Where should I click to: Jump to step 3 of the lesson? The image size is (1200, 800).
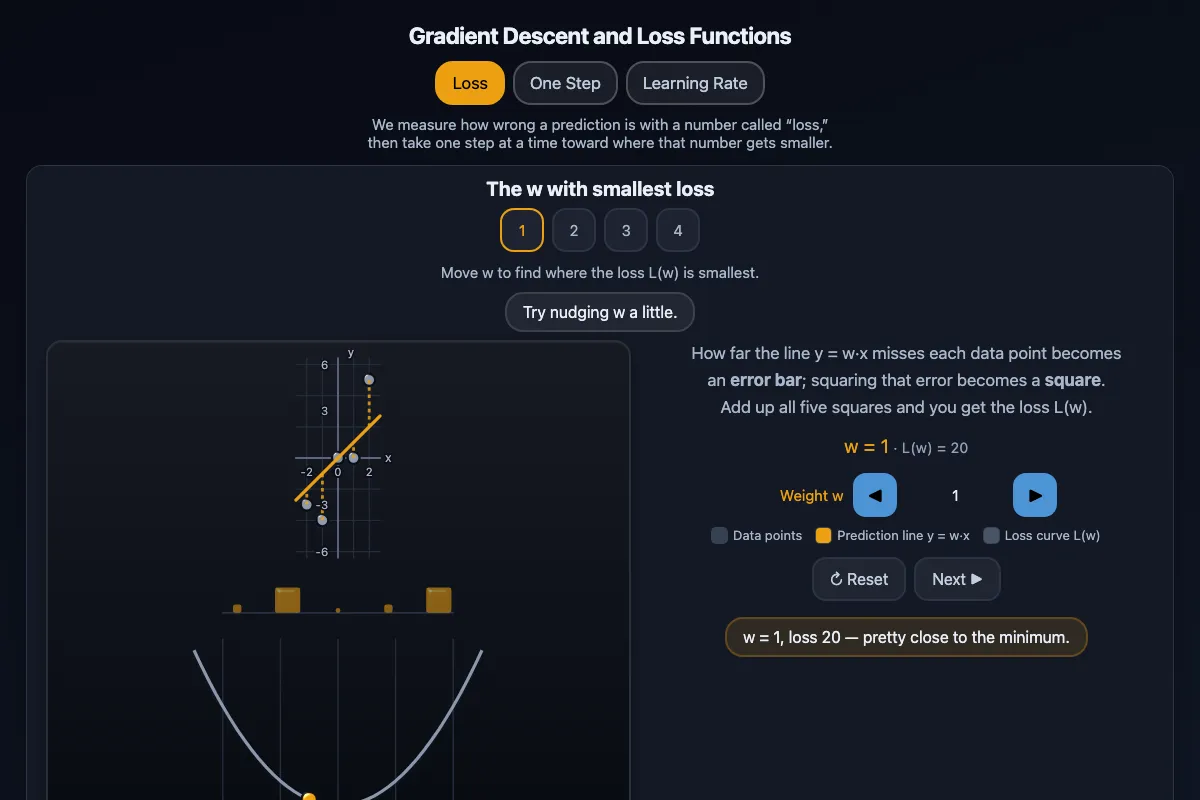pyautogui.click(x=626, y=230)
